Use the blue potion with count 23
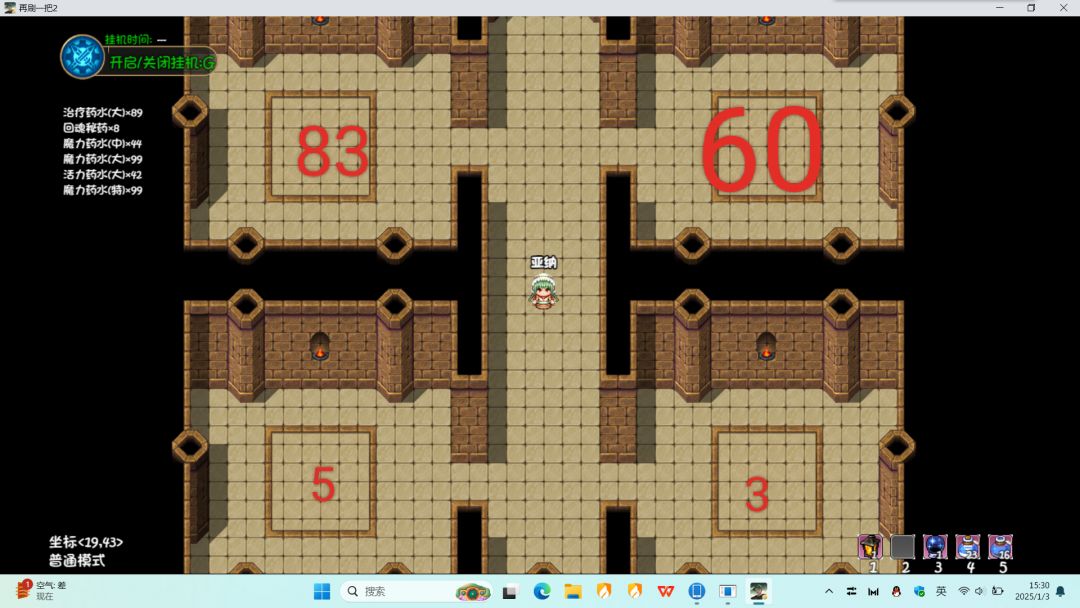This screenshot has width=1080, height=608. tap(968, 547)
